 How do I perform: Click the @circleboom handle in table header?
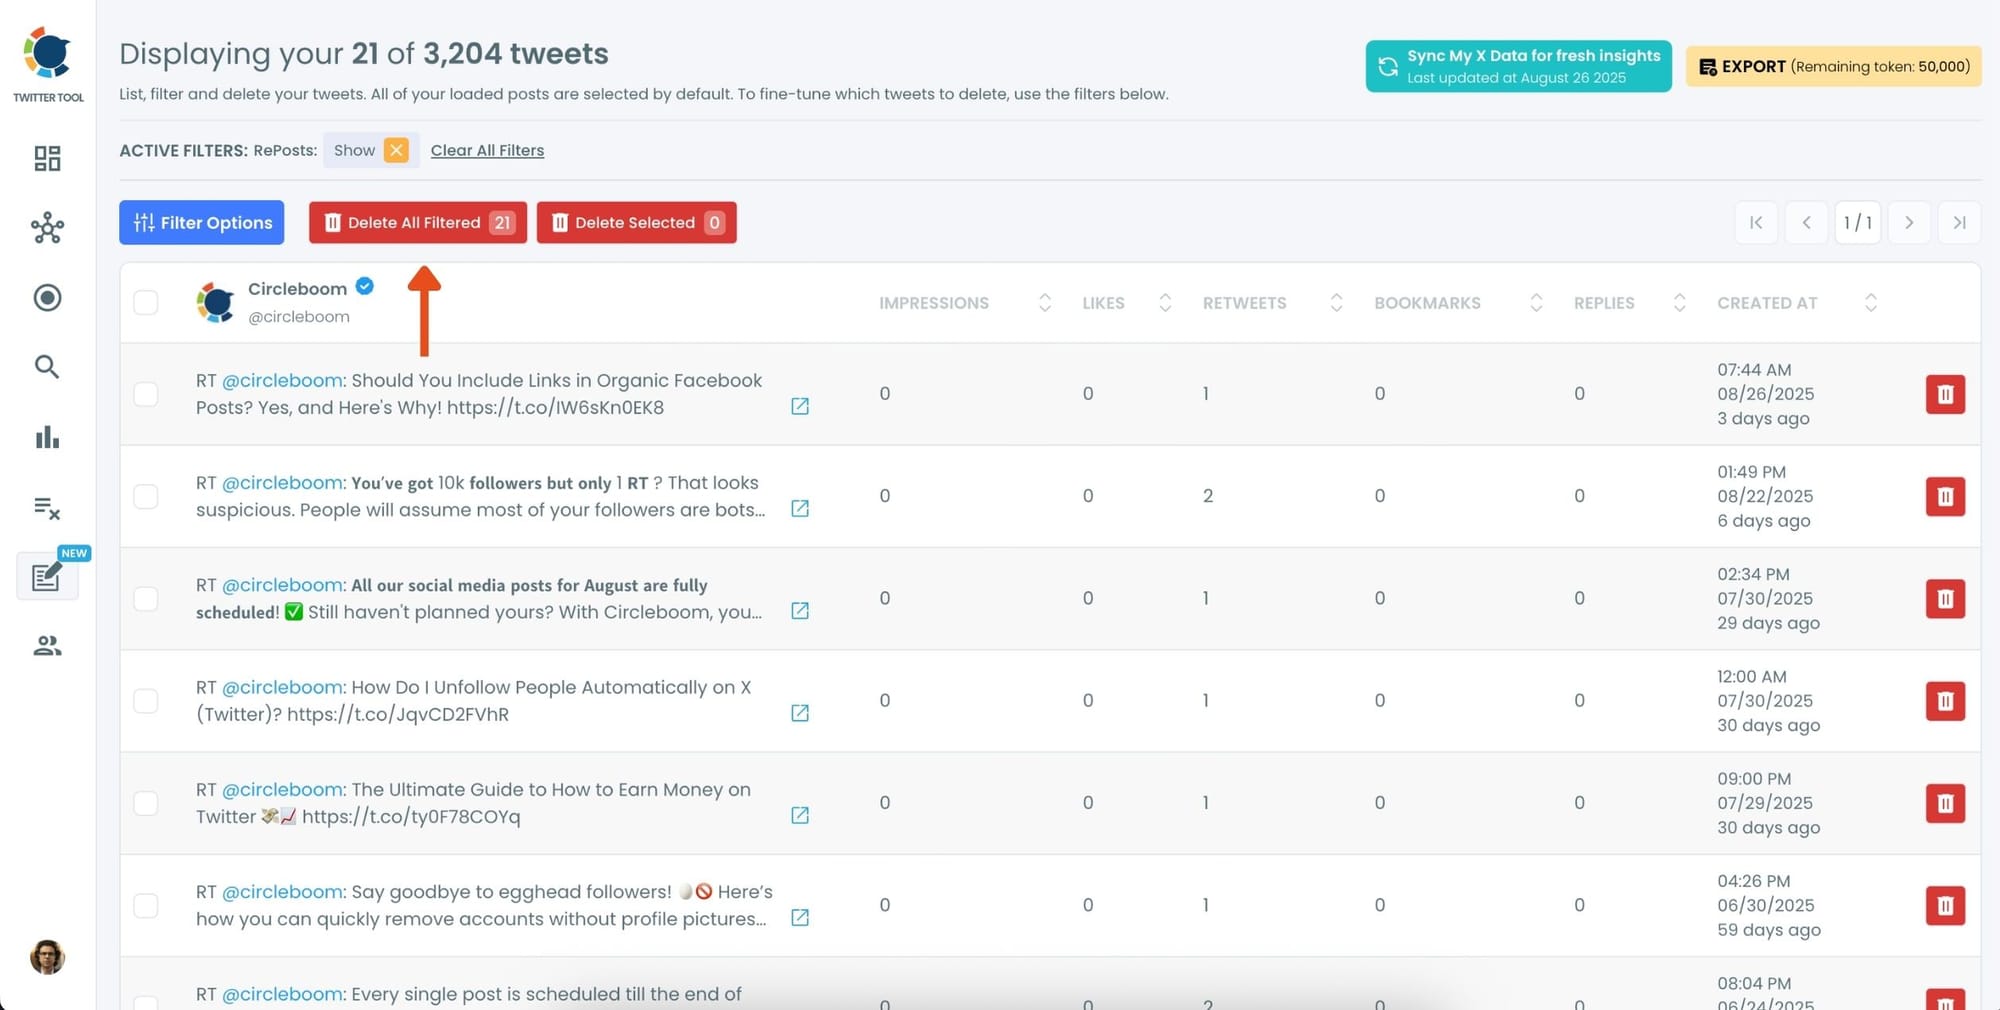pyautogui.click(x=299, y=316)
